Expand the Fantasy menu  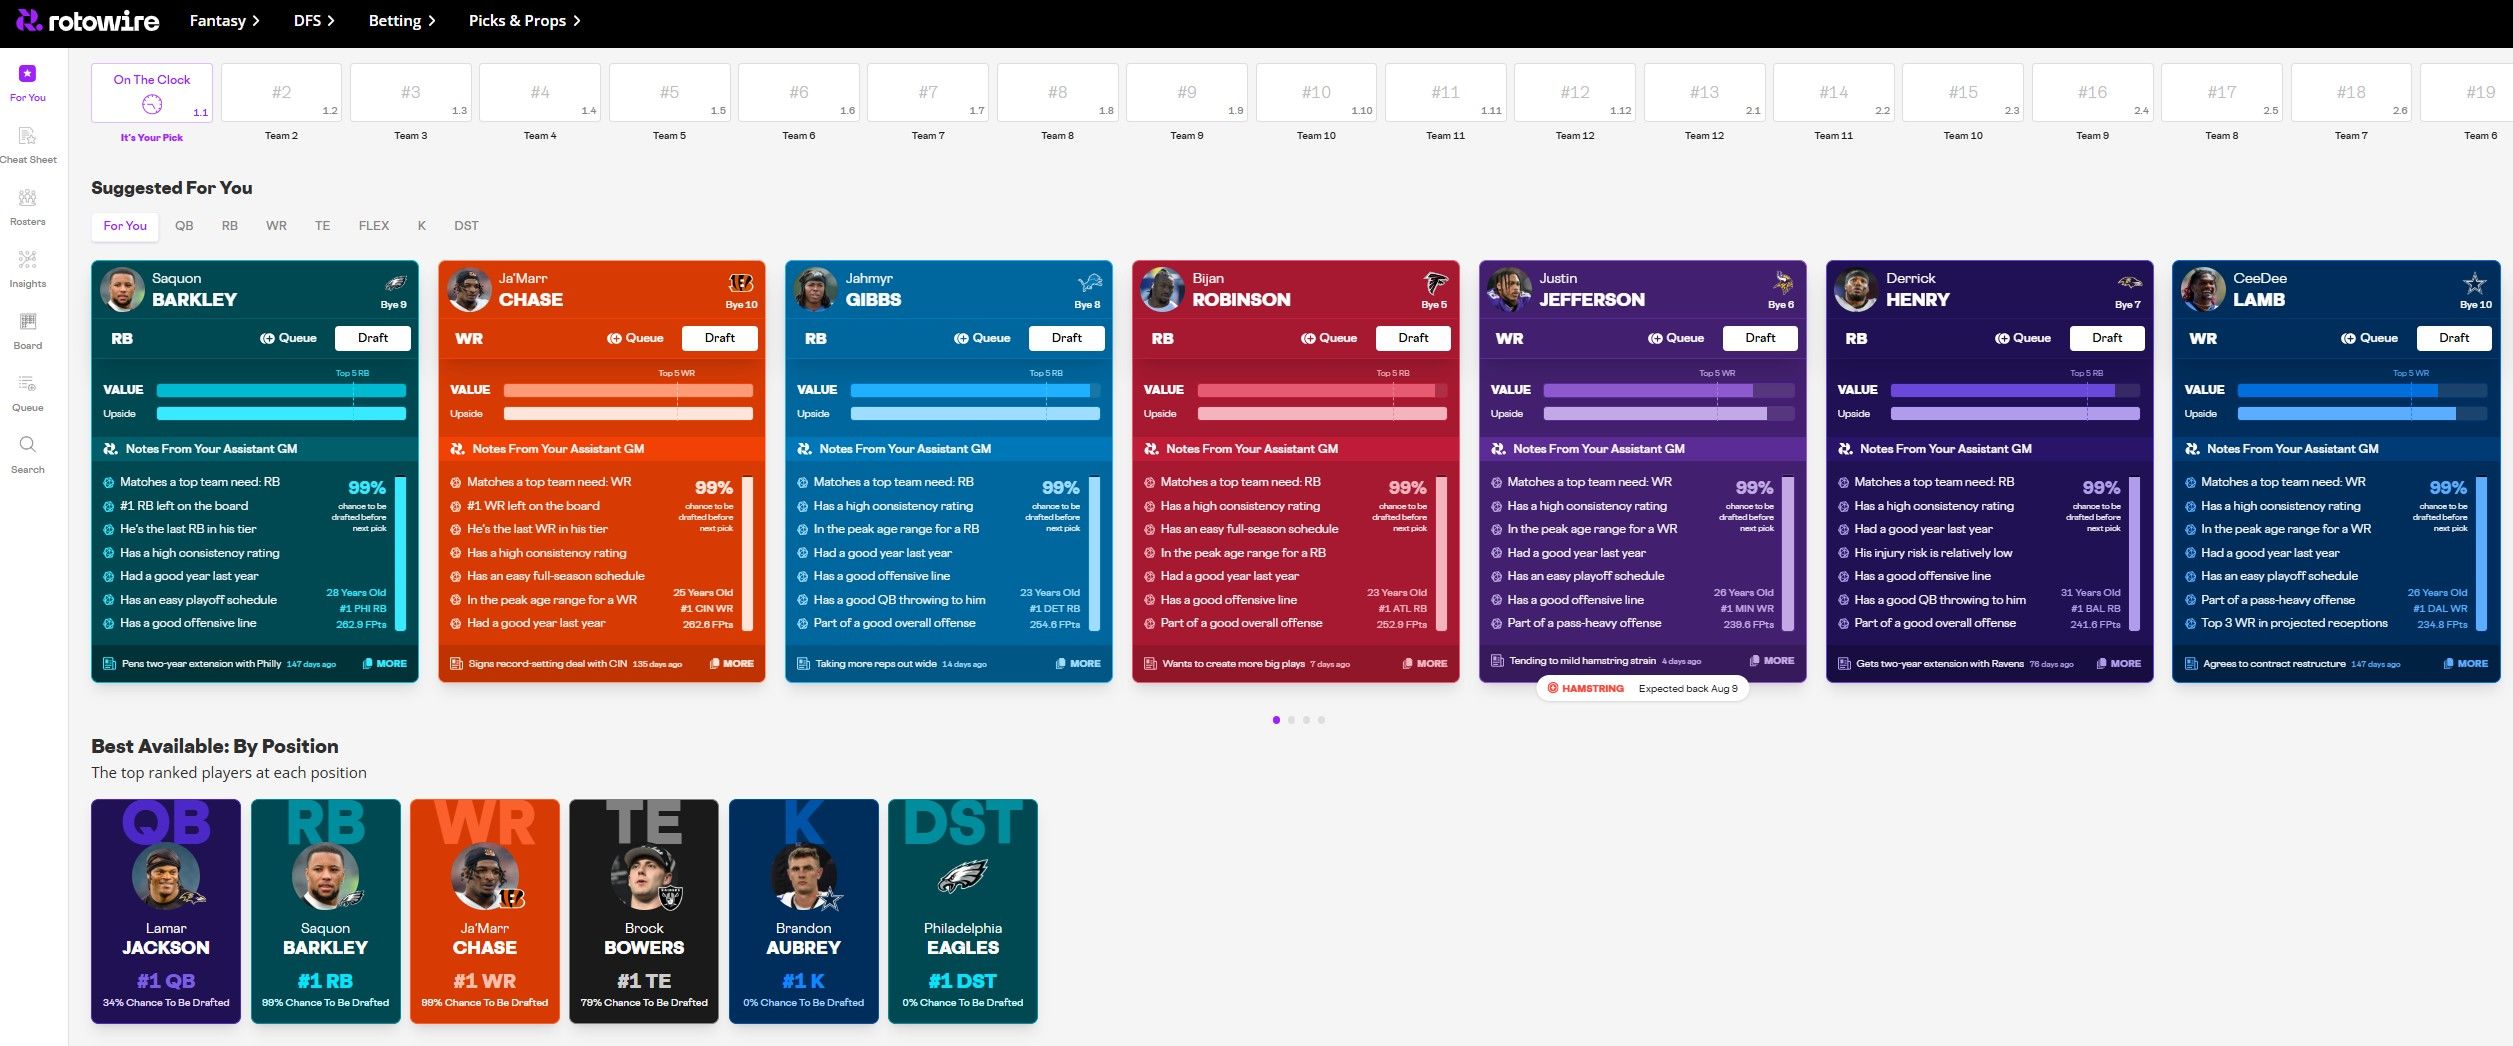coord(224,20)
